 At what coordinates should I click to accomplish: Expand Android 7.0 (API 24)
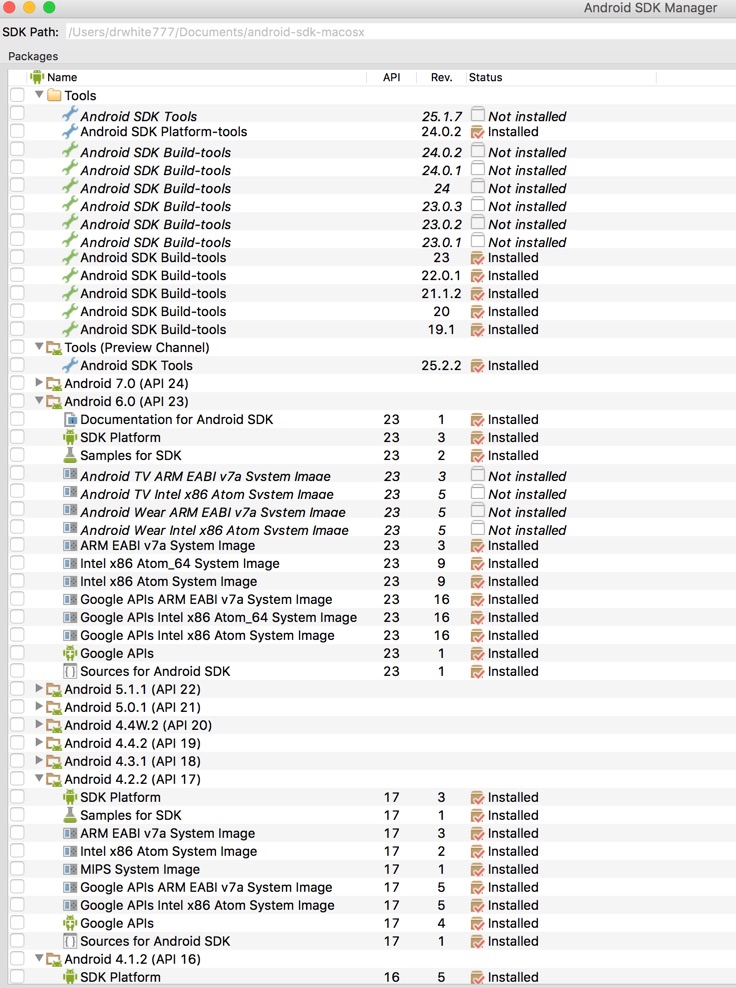tap(39, 382)
